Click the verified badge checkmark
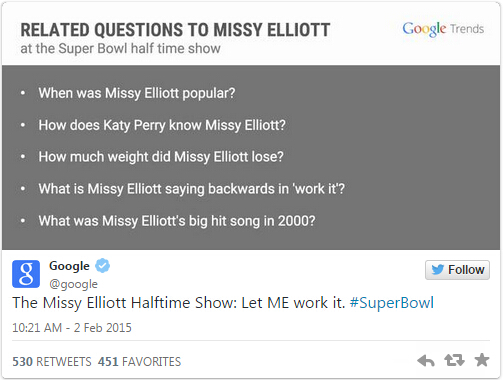Viewport: 503px width, 380px height. click(102, 266)
